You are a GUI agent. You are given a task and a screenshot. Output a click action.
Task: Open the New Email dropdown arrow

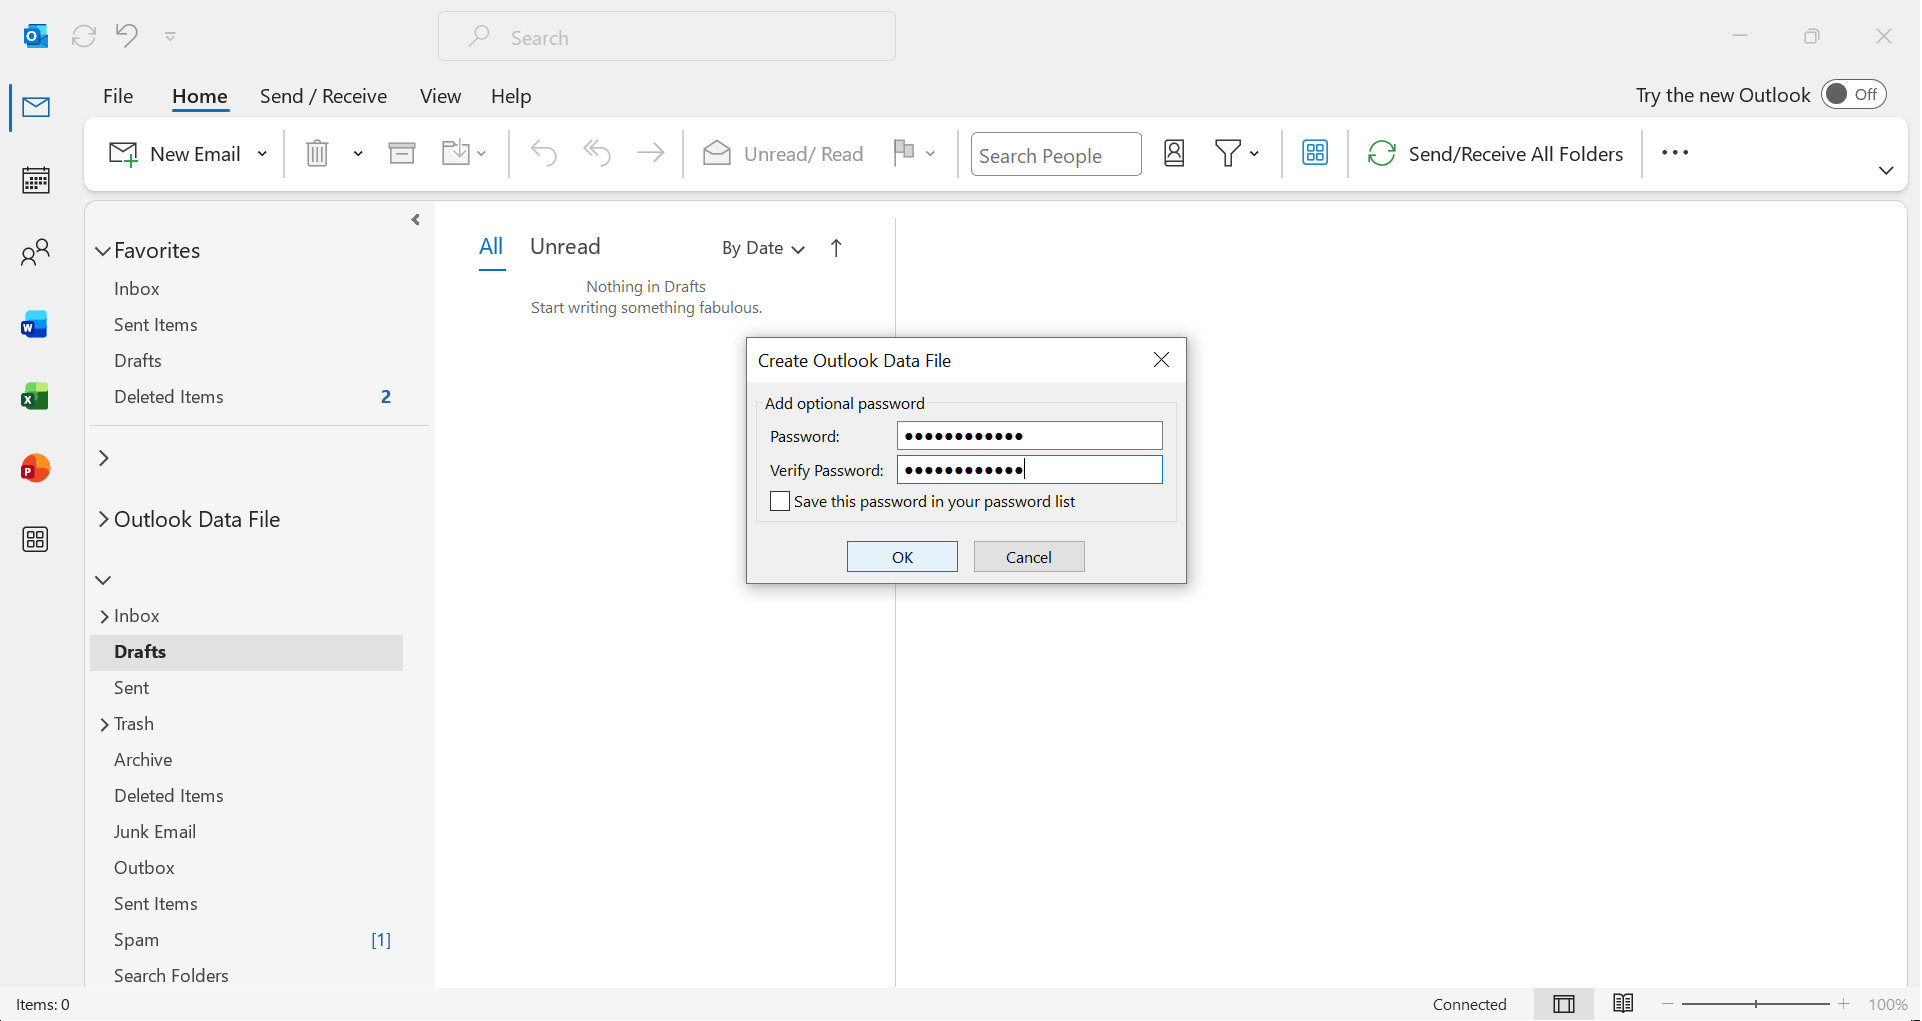(262, 154)
